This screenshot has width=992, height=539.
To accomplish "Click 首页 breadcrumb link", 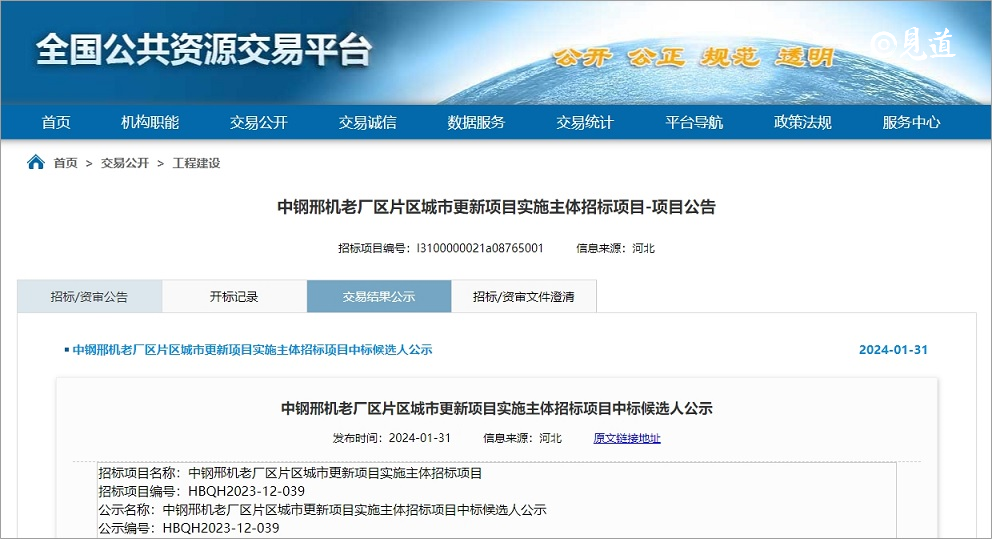I will point(65,163).
